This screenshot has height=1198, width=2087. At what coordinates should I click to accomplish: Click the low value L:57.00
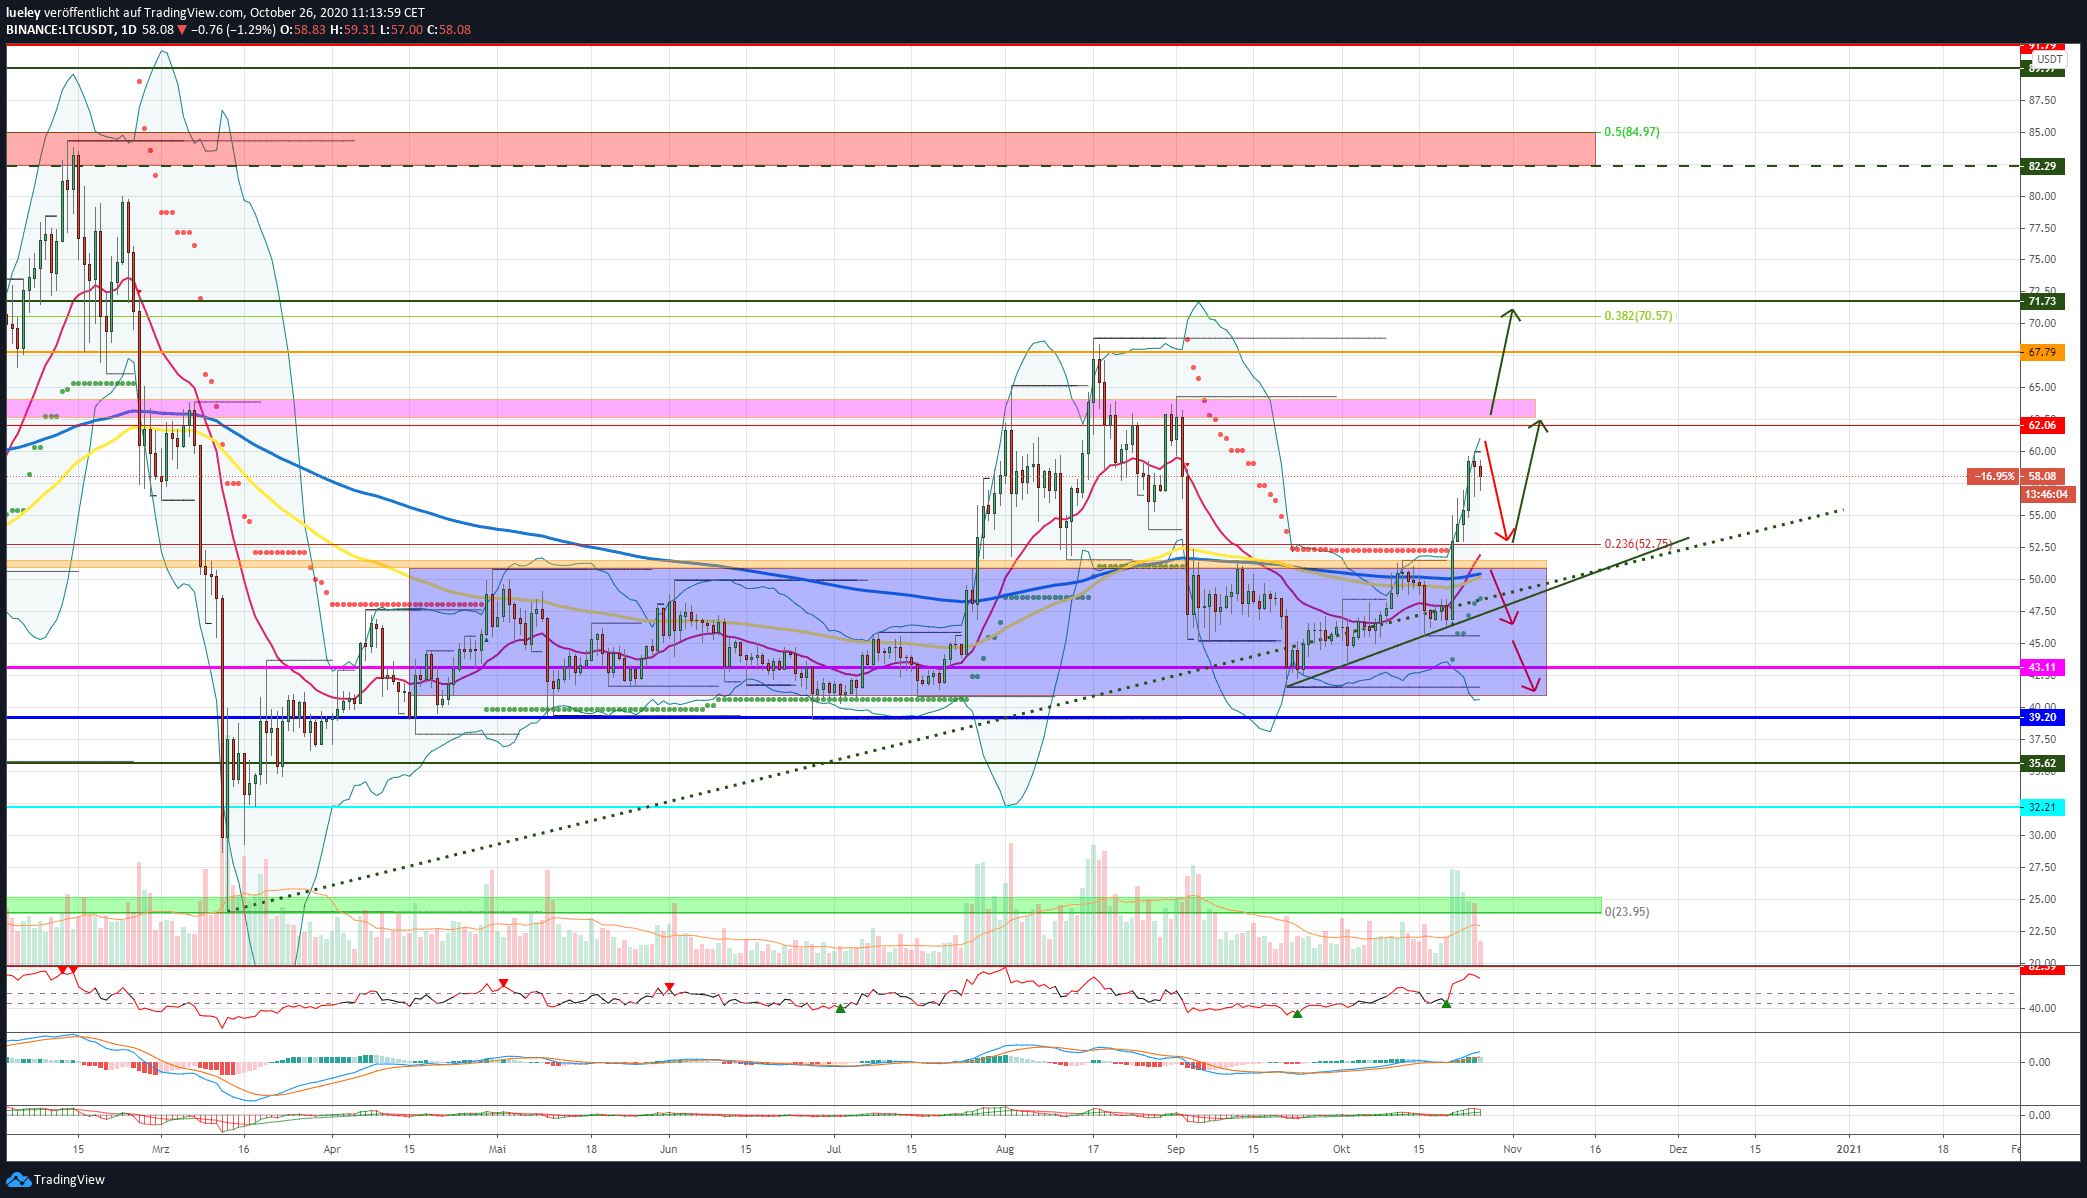coord(402,30)
